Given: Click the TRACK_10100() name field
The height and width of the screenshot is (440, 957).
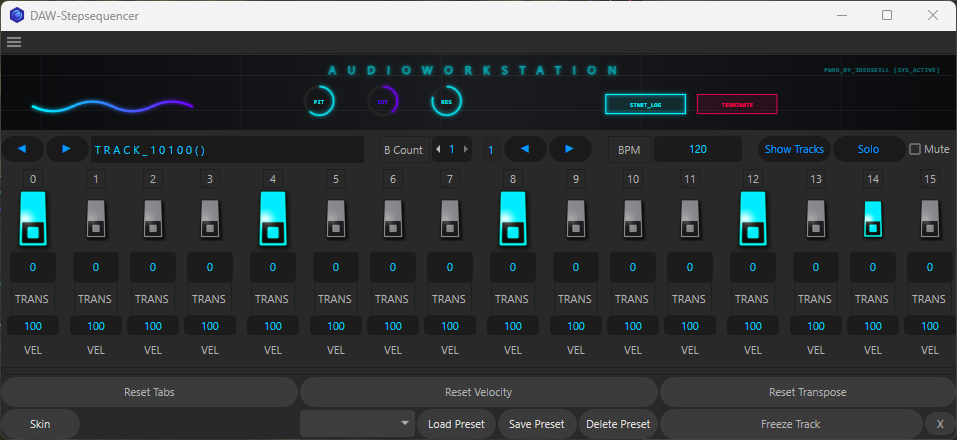Looking at the screenshot, I should [x=227, y=150].
